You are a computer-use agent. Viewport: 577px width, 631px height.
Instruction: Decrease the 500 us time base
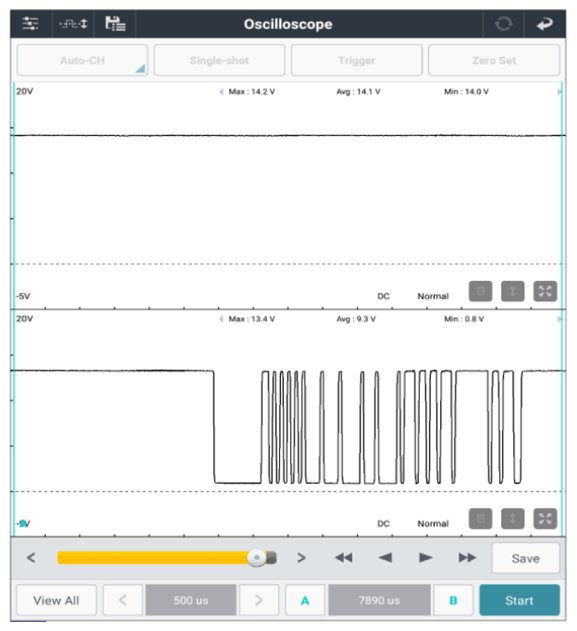click(123, 600)
